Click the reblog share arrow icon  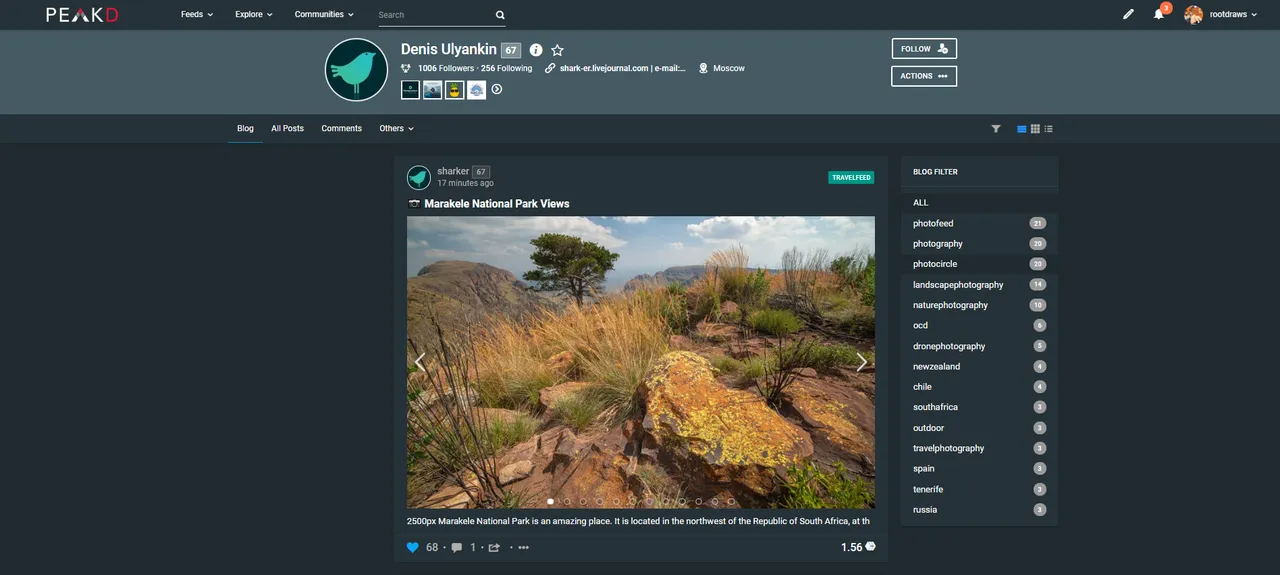pyautogui.click(x=494, y=547)
